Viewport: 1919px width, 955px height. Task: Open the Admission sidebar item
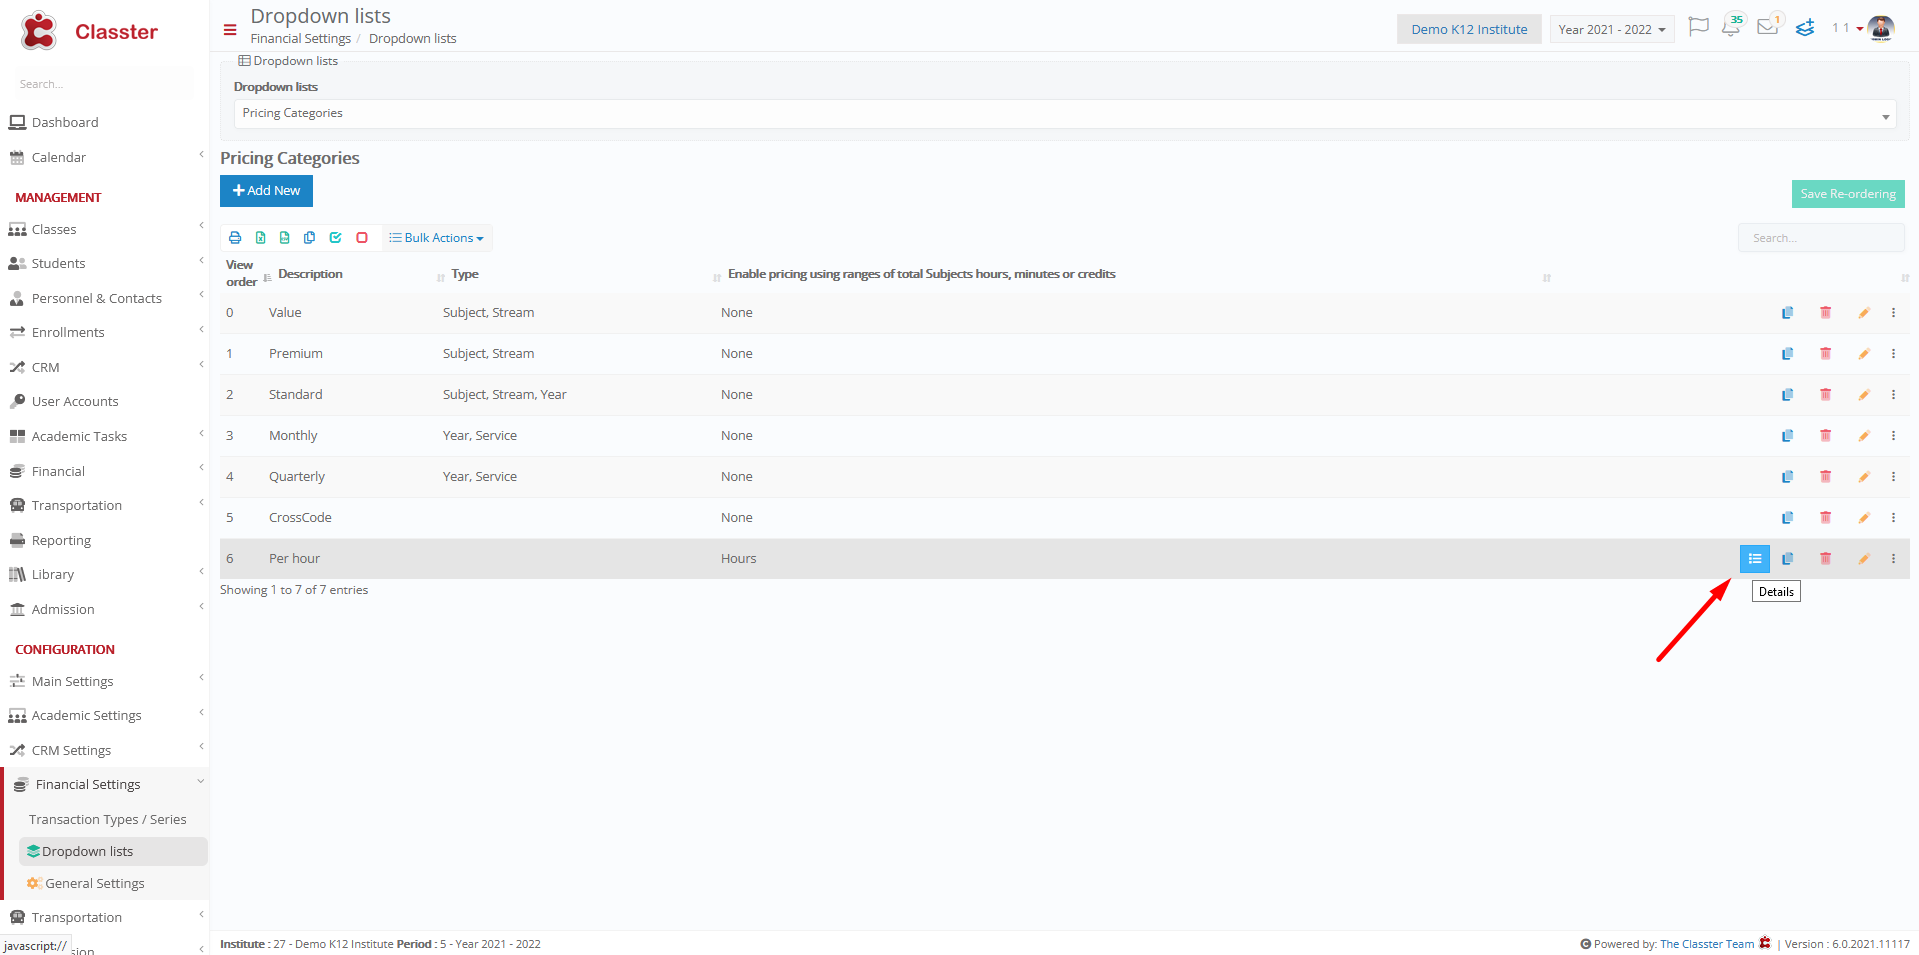105,610
